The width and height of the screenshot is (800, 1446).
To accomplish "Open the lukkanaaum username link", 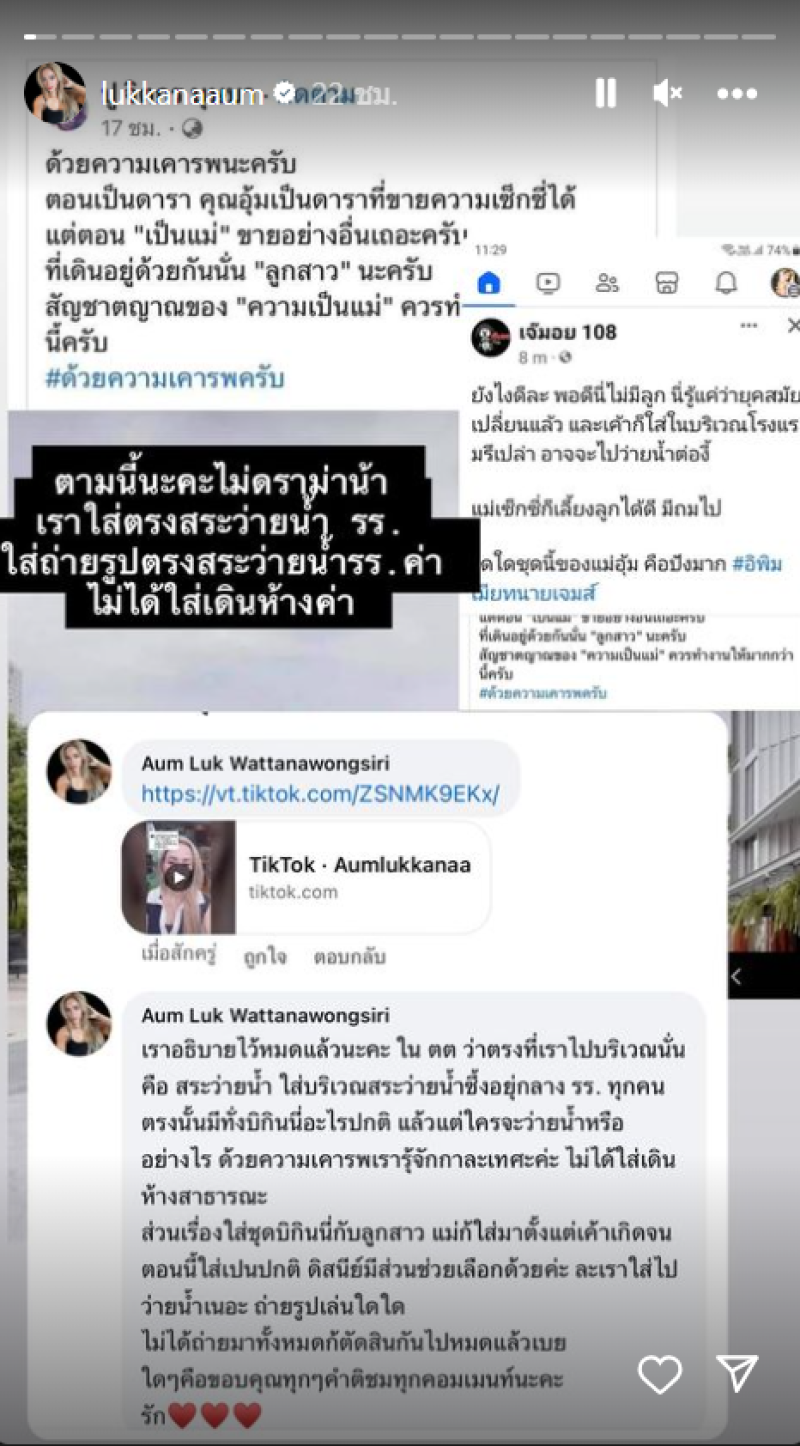I will tap(183, 94).
